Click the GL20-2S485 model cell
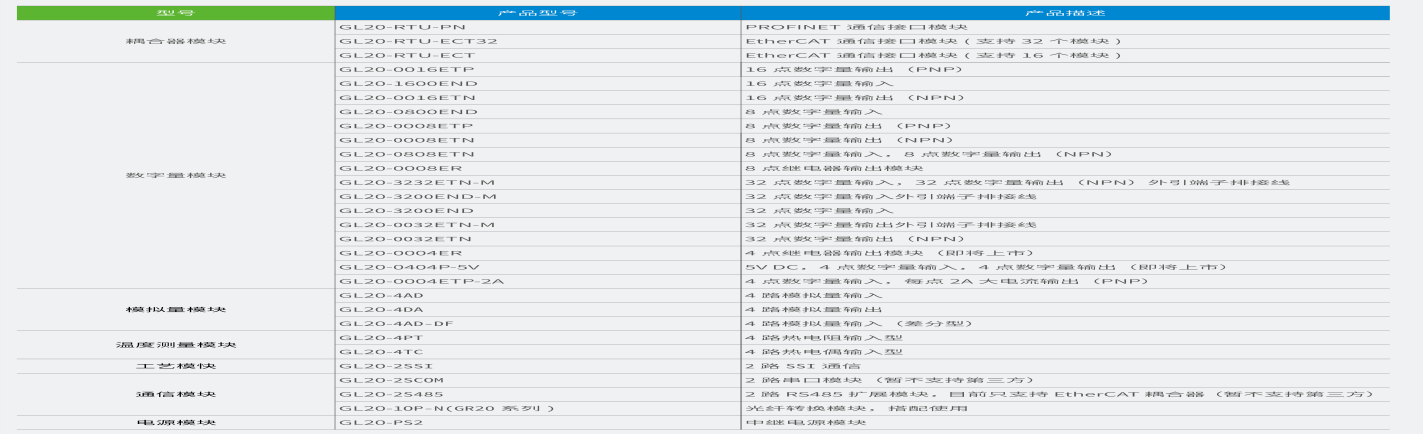 point(537,394)
